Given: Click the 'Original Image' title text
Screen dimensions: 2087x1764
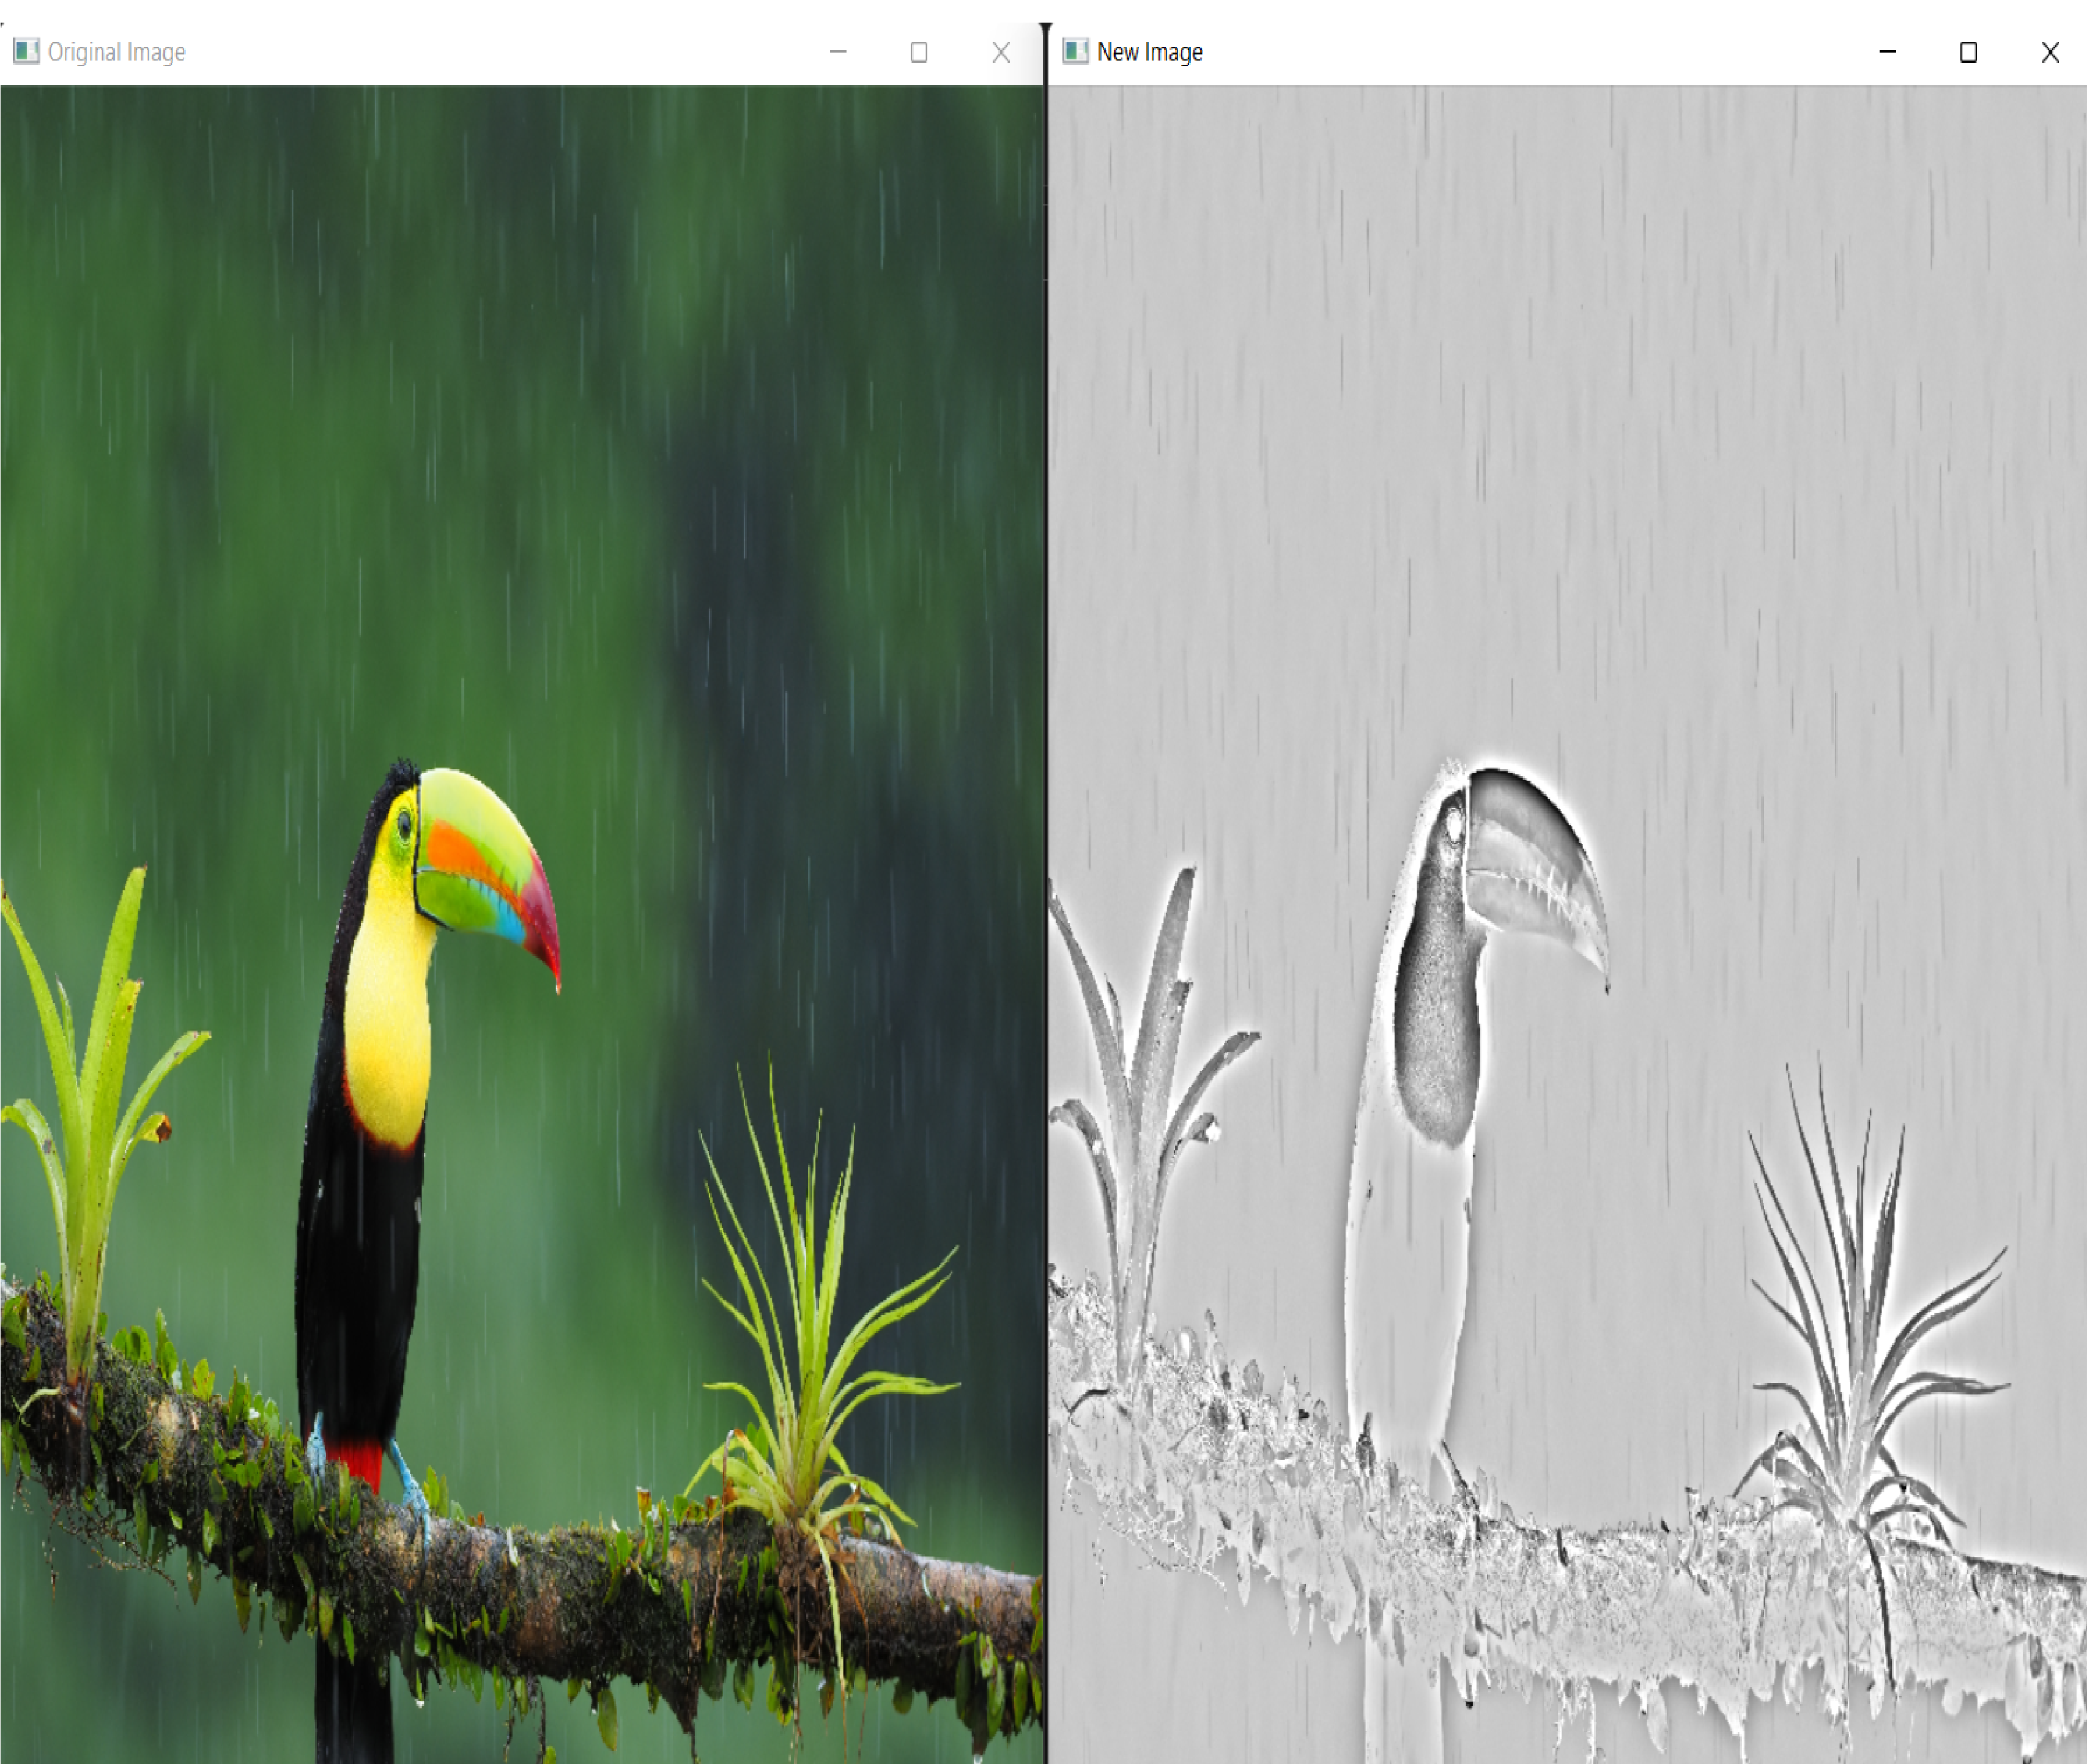Looking at the screenshot, I should click(116, 52).
